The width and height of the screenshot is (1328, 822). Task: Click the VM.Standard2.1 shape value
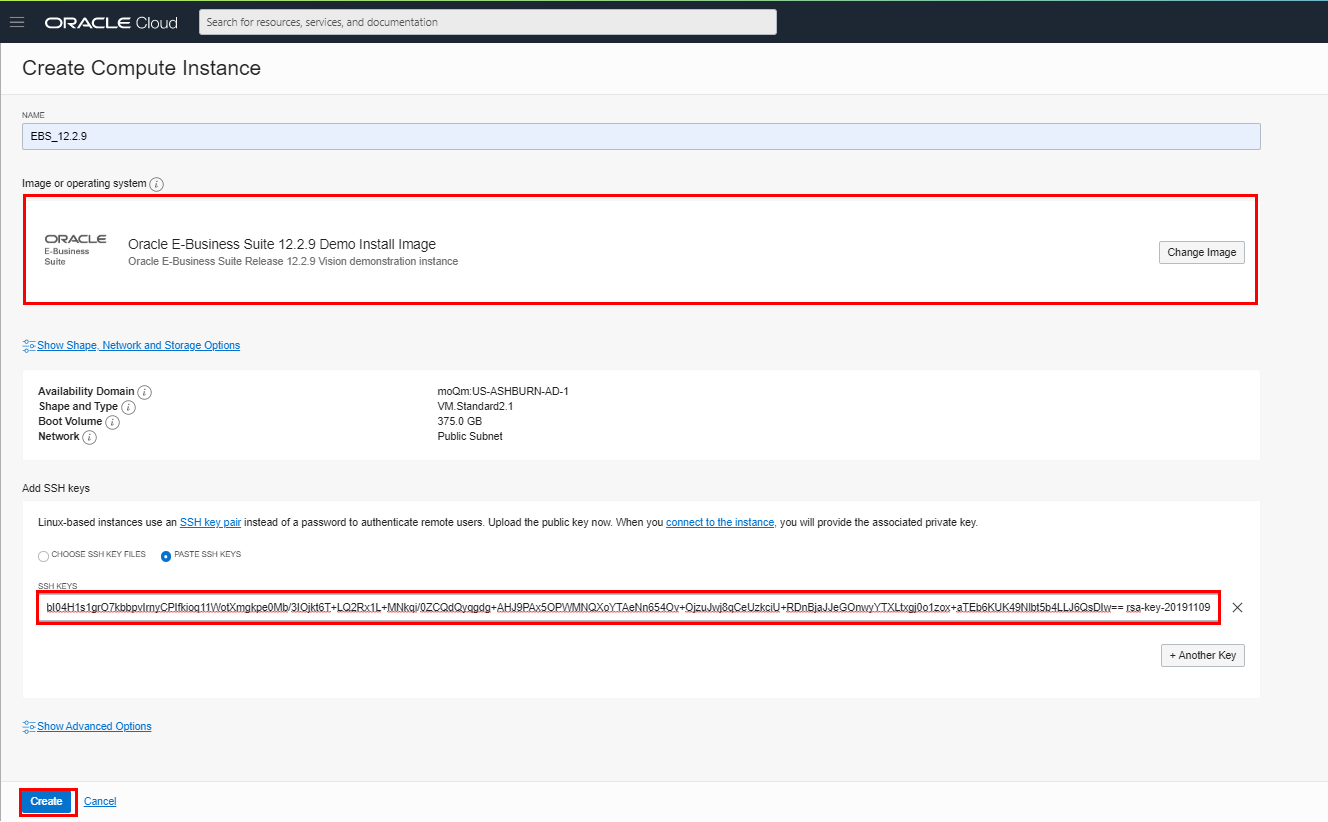pyautogui.click(x=477, y=407)
